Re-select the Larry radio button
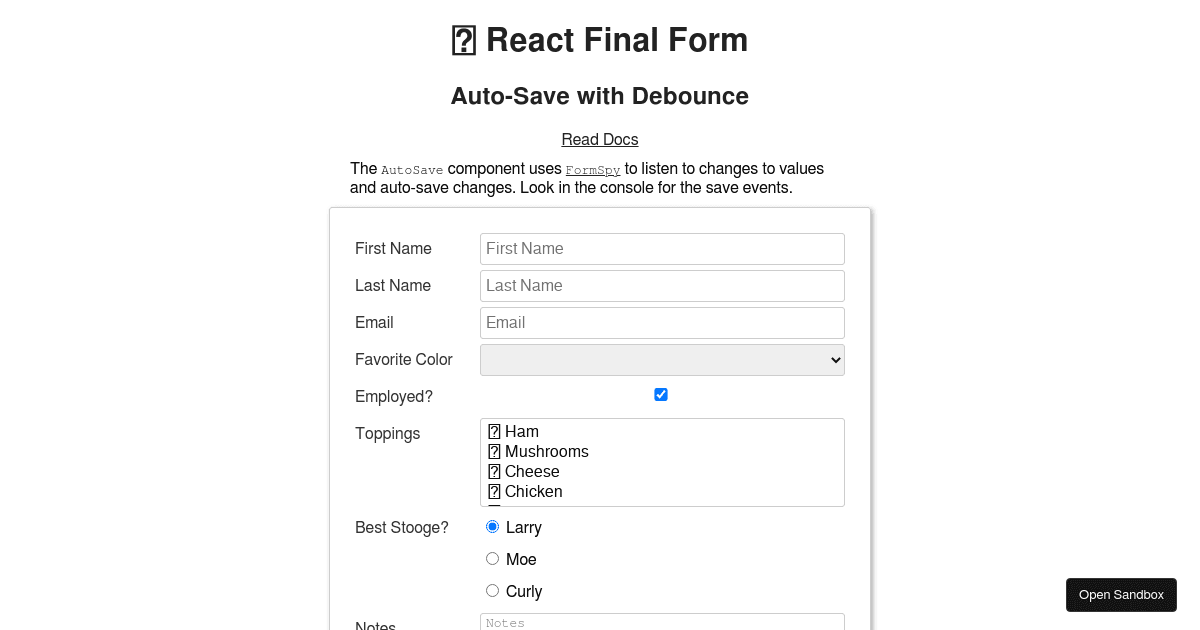 [492, 525]
